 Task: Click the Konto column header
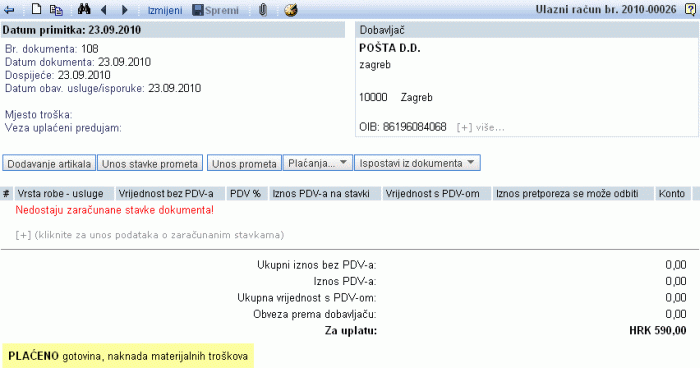coord(672,194)
